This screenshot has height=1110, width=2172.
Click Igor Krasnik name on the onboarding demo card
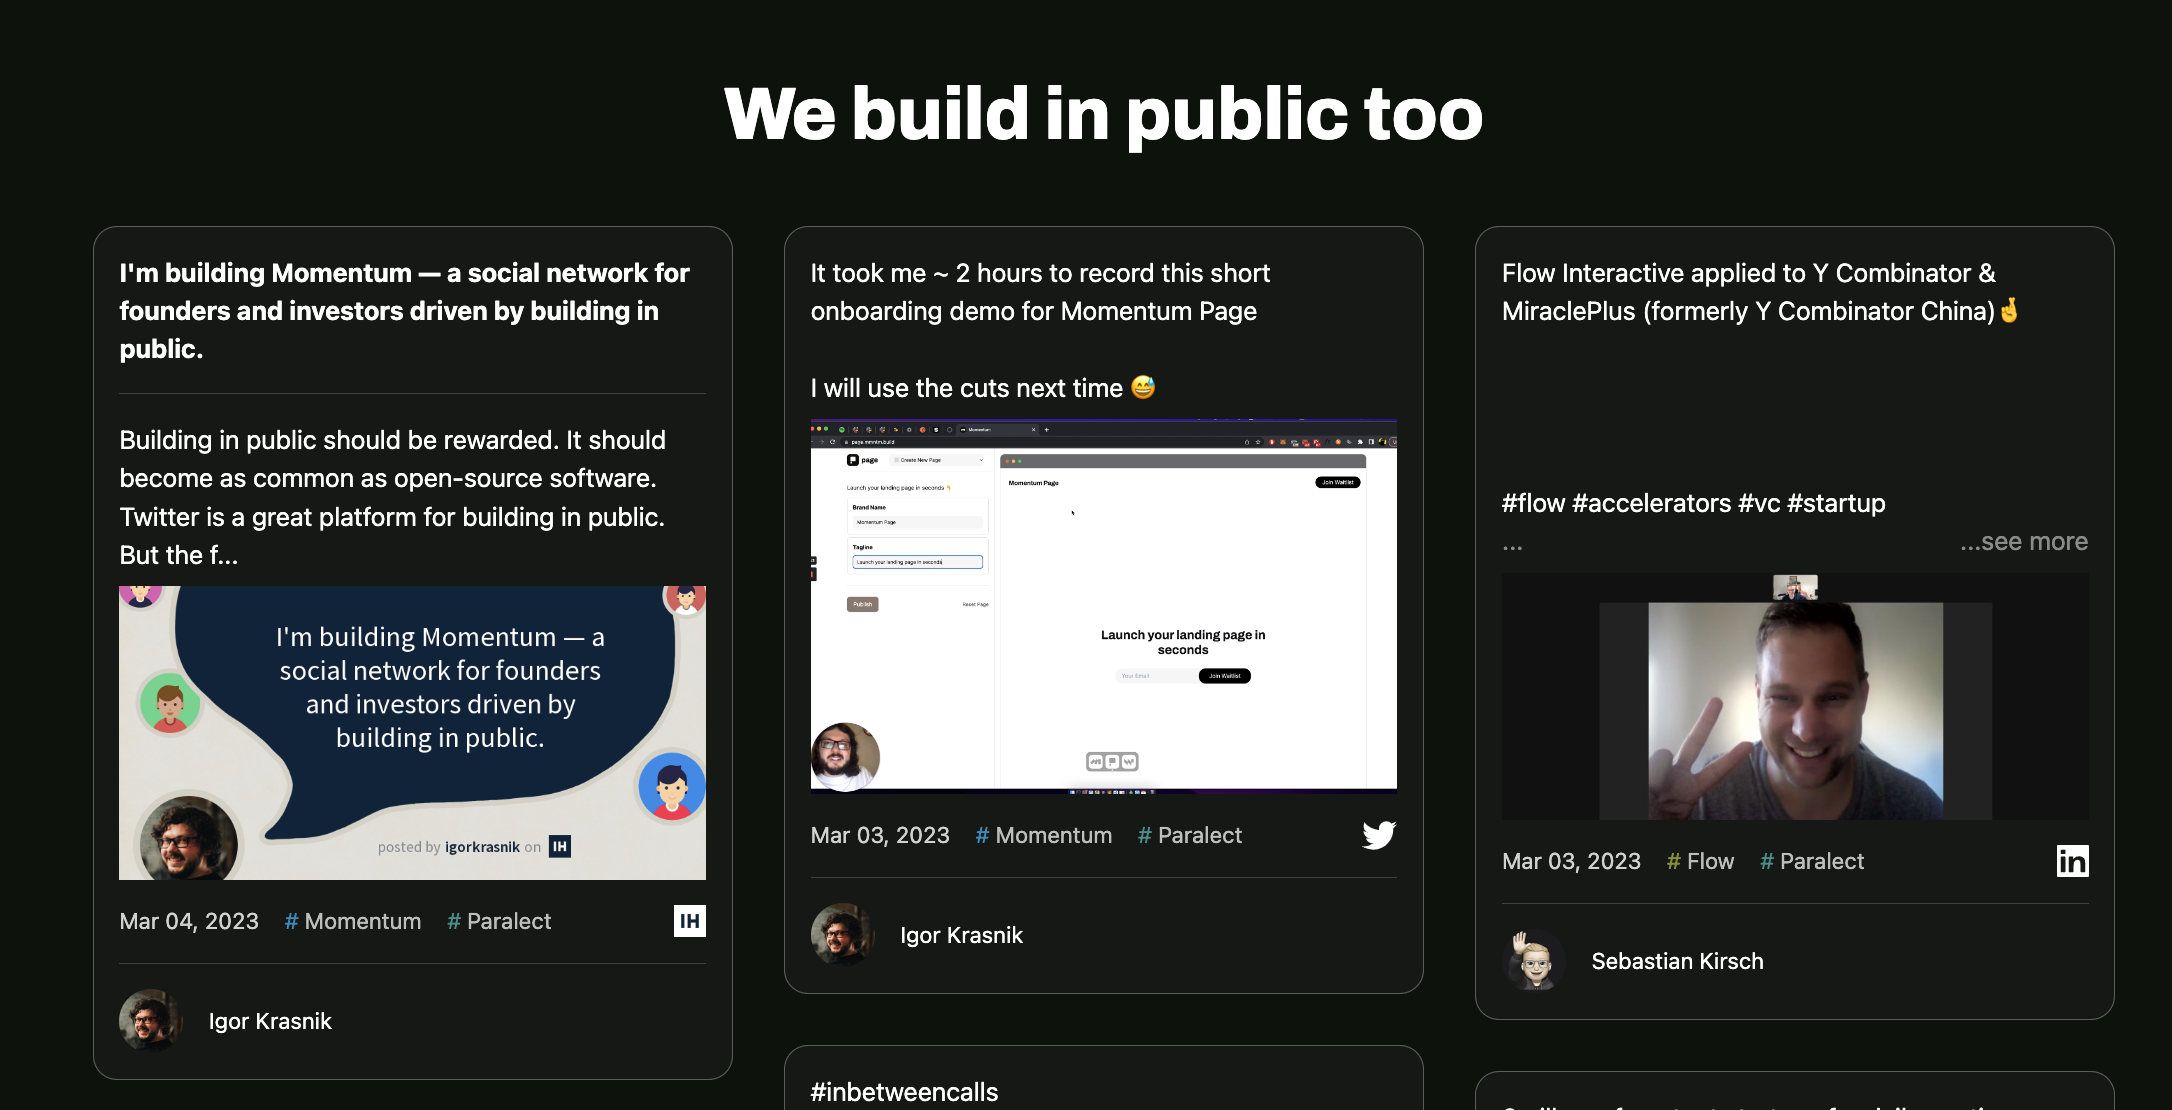(x=961, y=935)
